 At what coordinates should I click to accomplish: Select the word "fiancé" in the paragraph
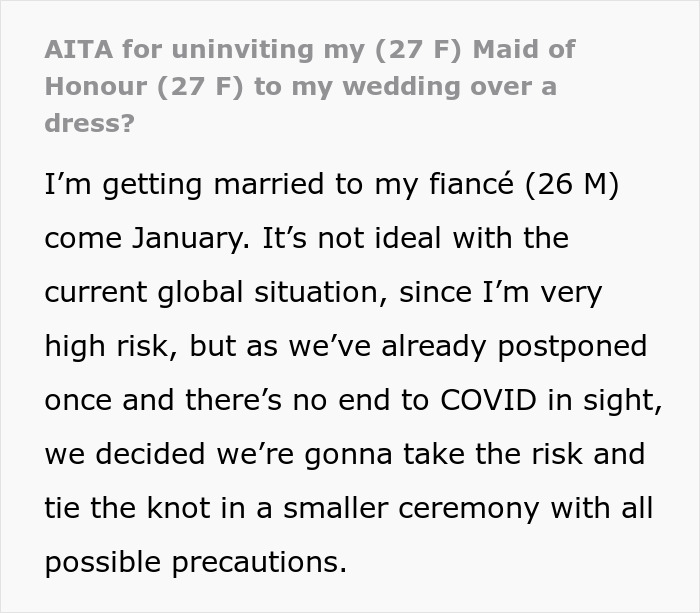(x=471, y=184)
